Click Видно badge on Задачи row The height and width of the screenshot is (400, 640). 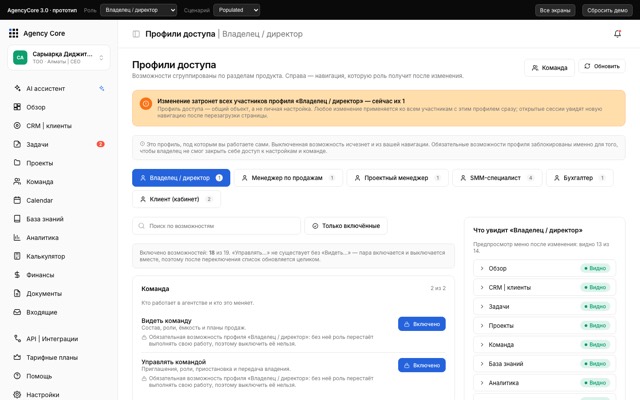(x=595, y=307)
